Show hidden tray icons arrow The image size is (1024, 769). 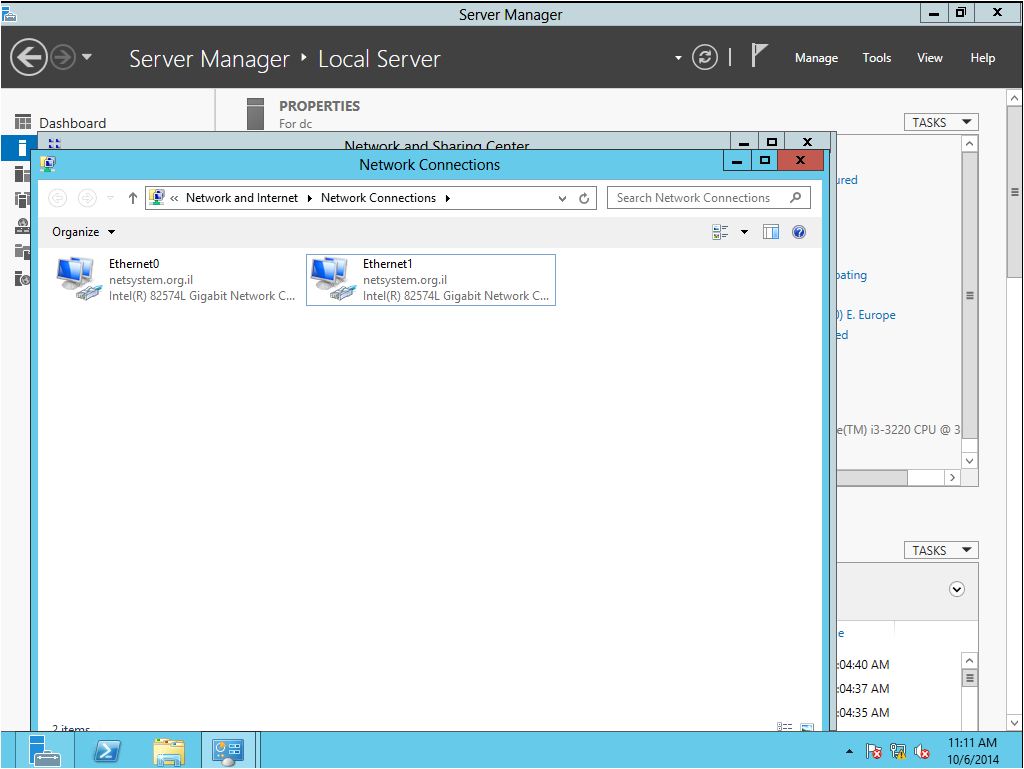point(850,751)
